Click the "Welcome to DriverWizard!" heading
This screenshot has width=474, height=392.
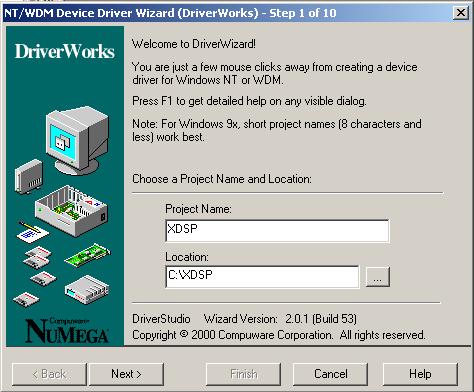pyautogui.click(x=194, y=44)
